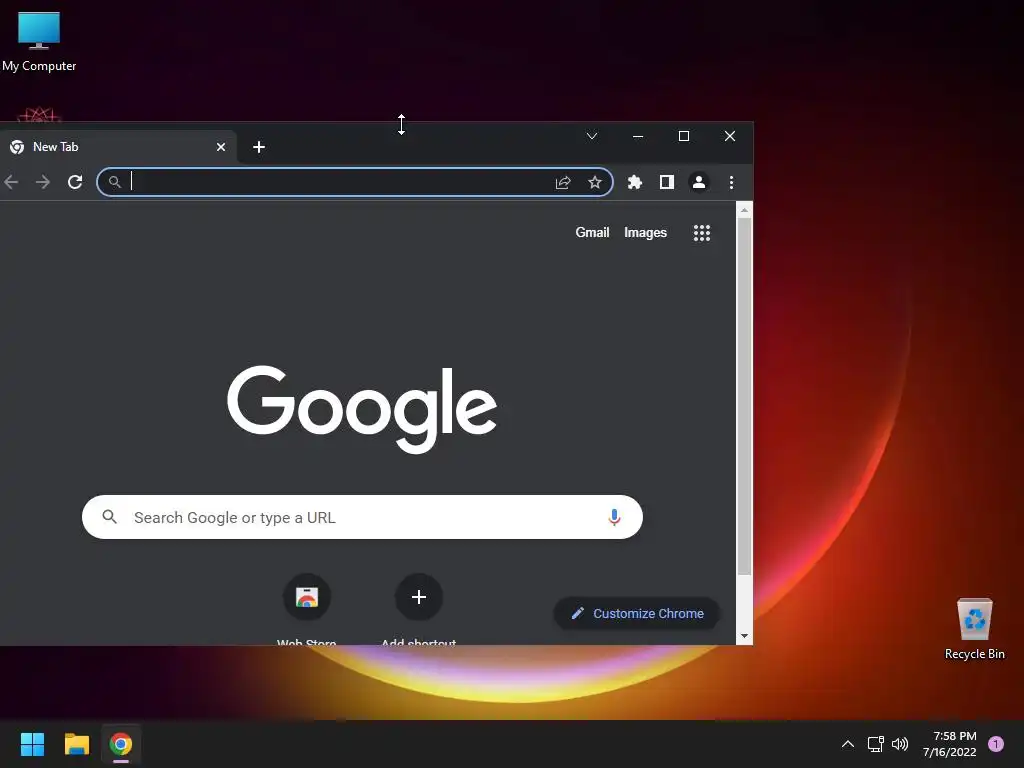
Task: Open the tab search chevron
Action: (x=592, y=136)
